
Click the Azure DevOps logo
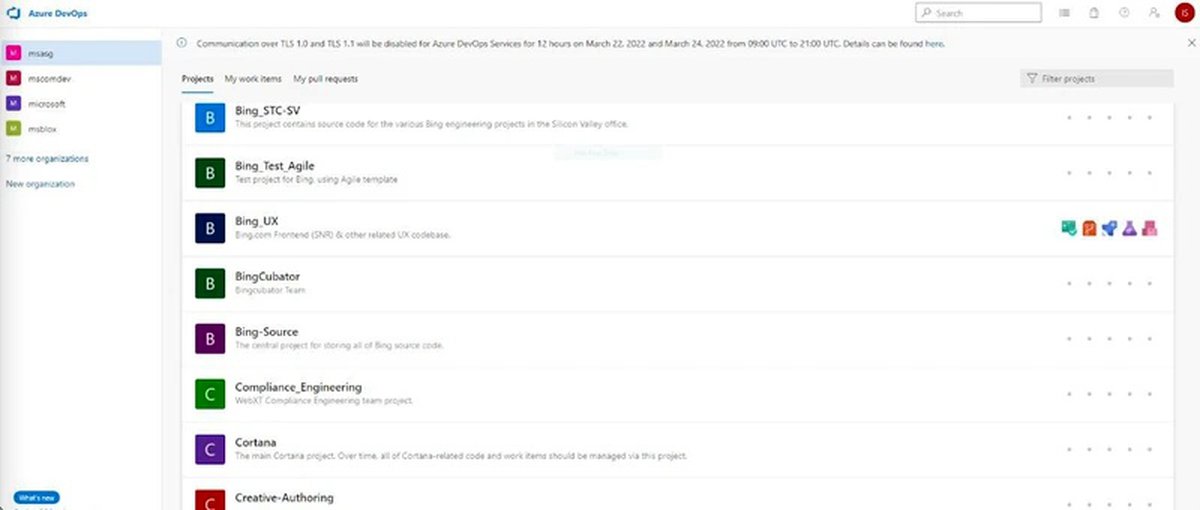[14, 13]
